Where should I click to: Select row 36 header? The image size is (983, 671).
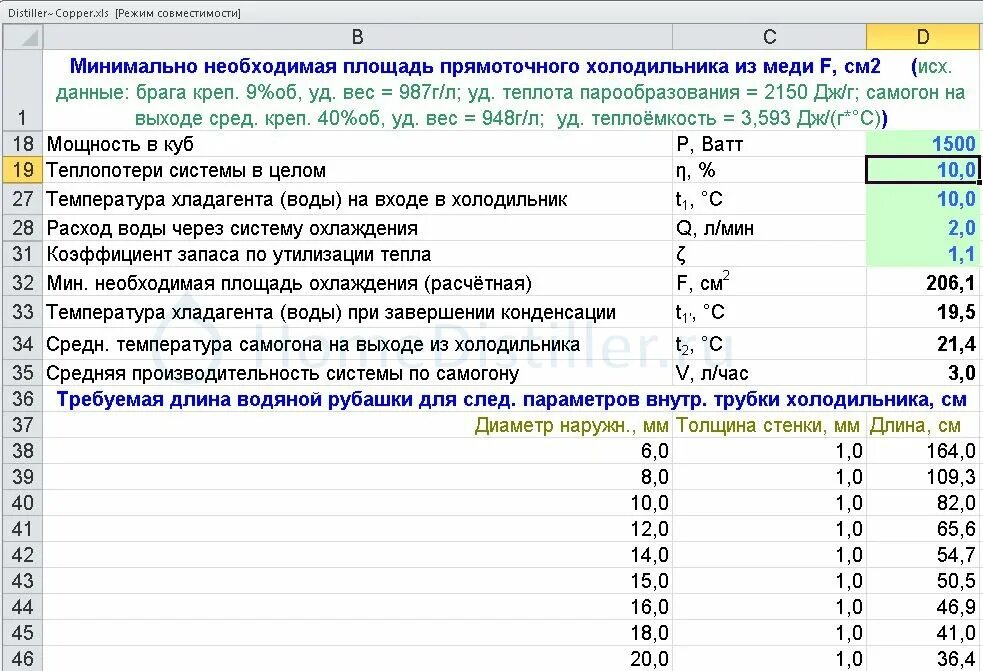click(23, 399)
